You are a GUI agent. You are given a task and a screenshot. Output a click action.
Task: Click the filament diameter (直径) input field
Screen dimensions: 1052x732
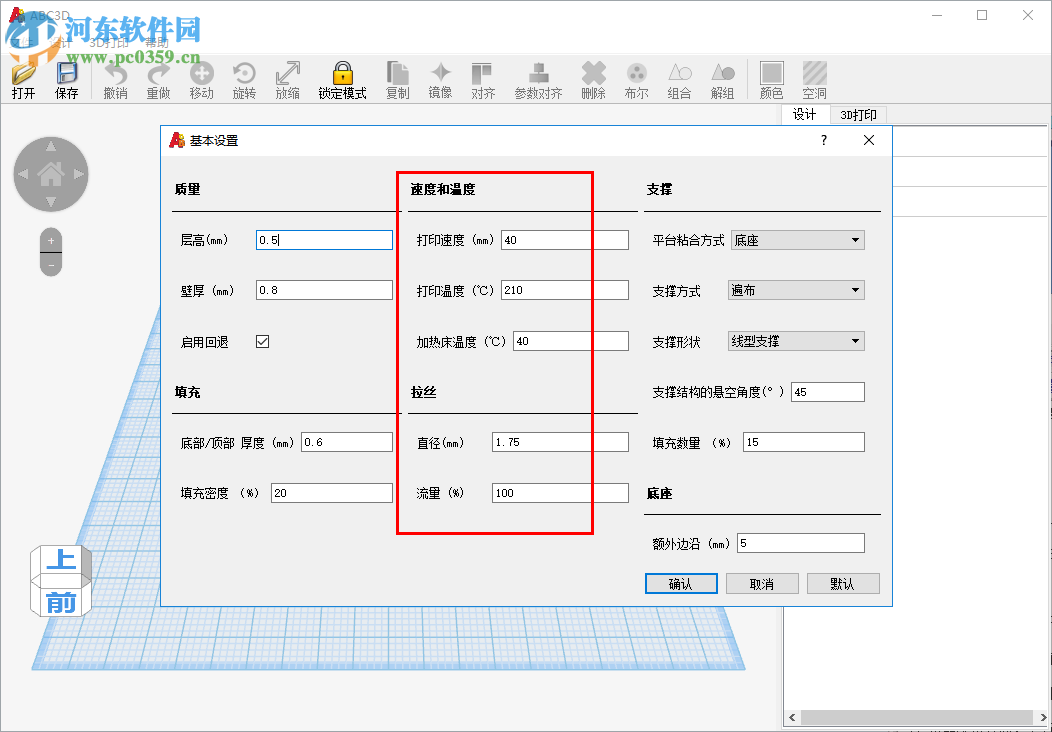560,442
